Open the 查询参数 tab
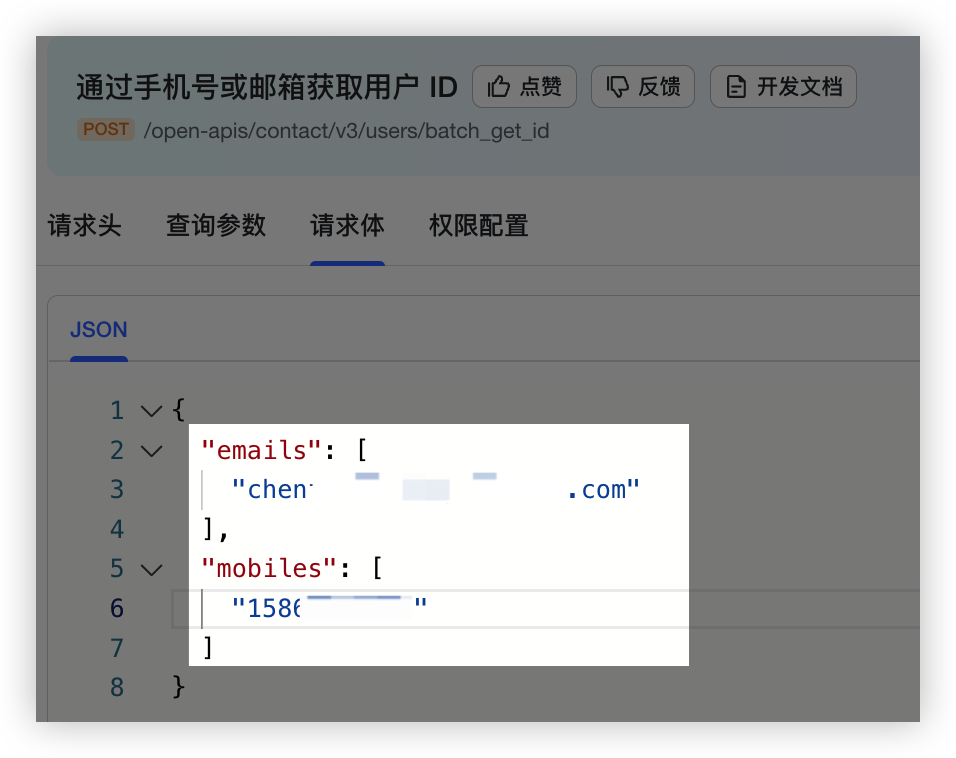The height and width of the screenshot is (758, 956). tap(216, 226)
